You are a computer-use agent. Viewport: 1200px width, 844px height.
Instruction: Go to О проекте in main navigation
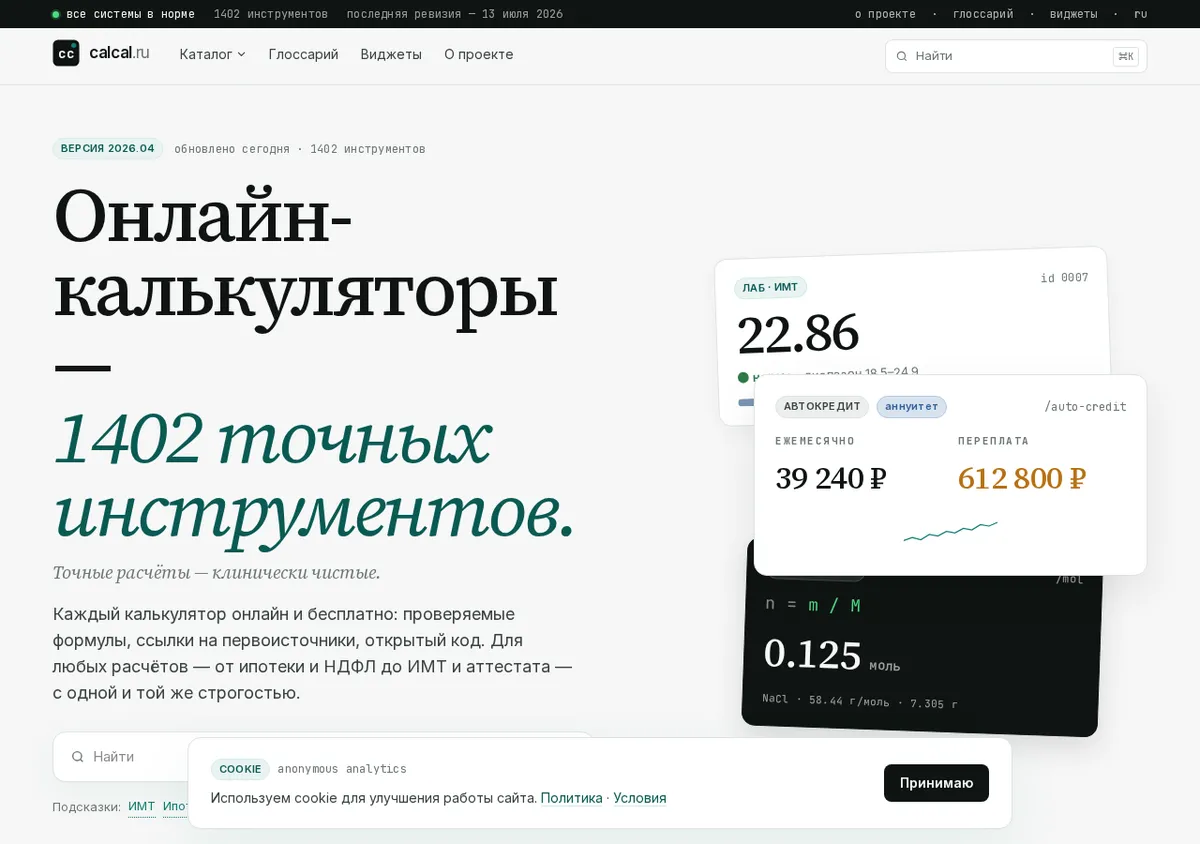479,54
